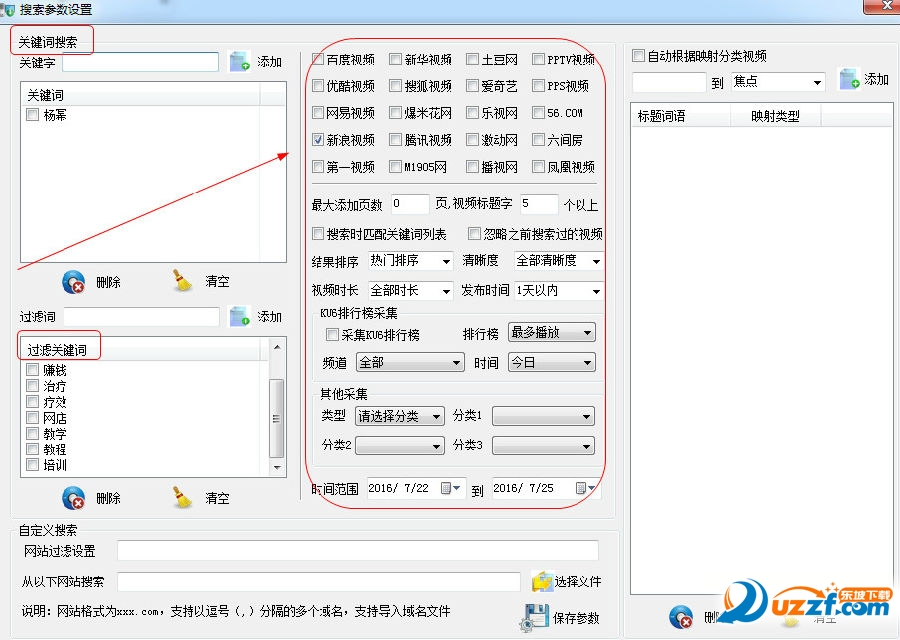Tick the 腾讯视频 checkbox
The height and width of the screenshot is (640, 900).
(395, 139)
